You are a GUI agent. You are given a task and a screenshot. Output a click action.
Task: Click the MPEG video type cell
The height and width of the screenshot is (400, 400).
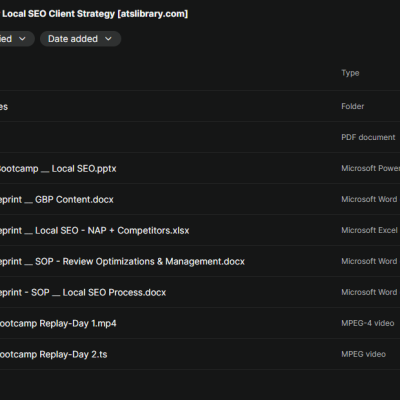[363, 354]
